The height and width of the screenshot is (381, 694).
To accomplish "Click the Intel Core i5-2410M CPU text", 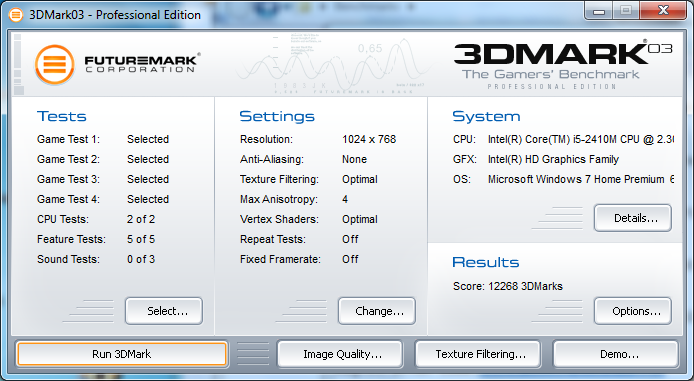I will [x=581, y=139].
